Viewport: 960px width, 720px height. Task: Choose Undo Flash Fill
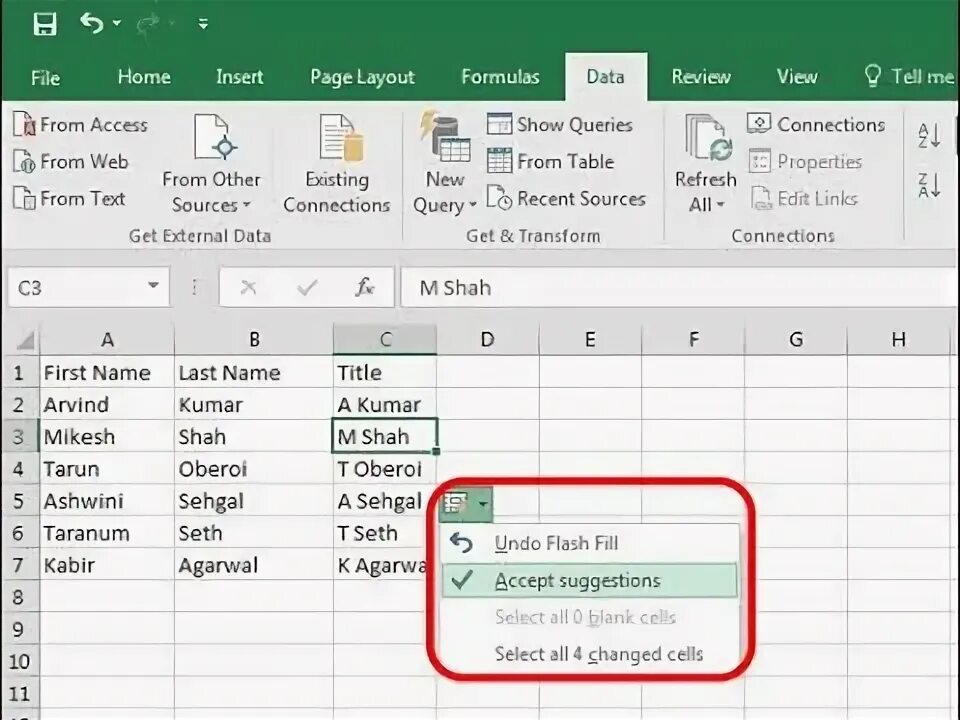590,543
